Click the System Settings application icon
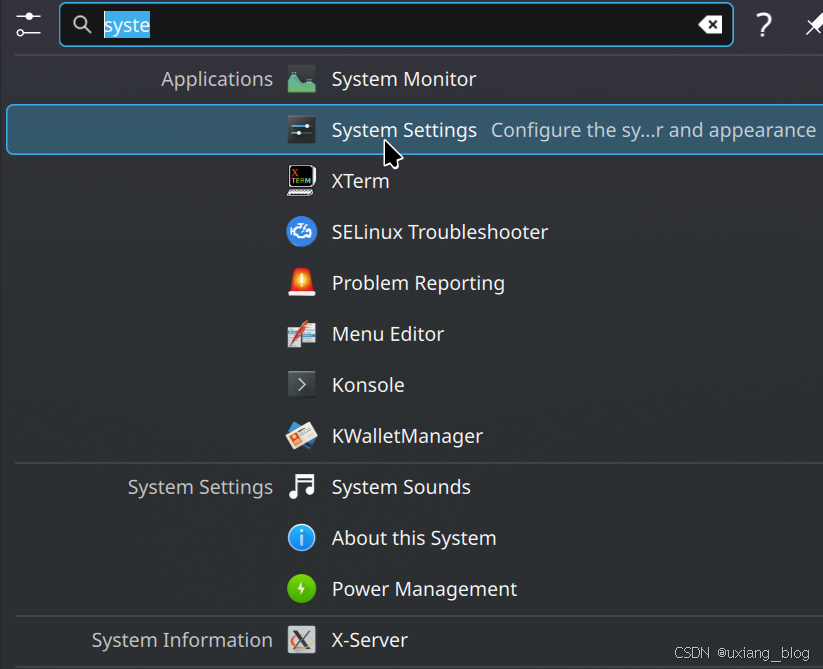The height and width of the screenshot is (669, 823). click(x=302, y=130)
